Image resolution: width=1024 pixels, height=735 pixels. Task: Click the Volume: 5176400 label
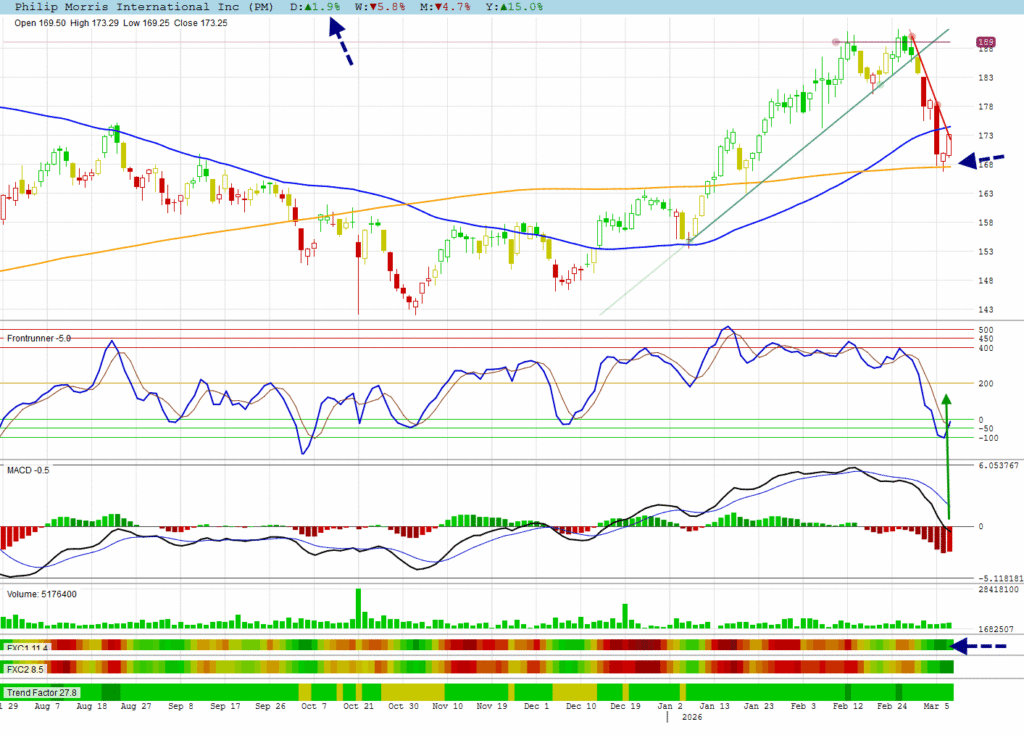tap(42, 594)
